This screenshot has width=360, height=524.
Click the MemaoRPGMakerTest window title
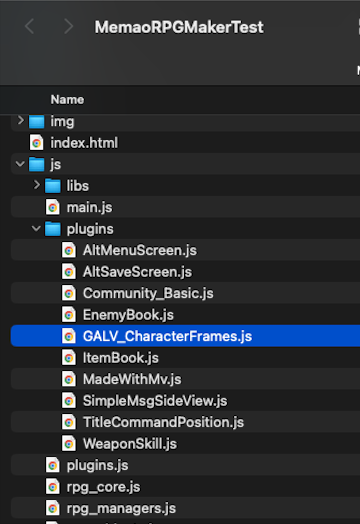tap(179, 27)
